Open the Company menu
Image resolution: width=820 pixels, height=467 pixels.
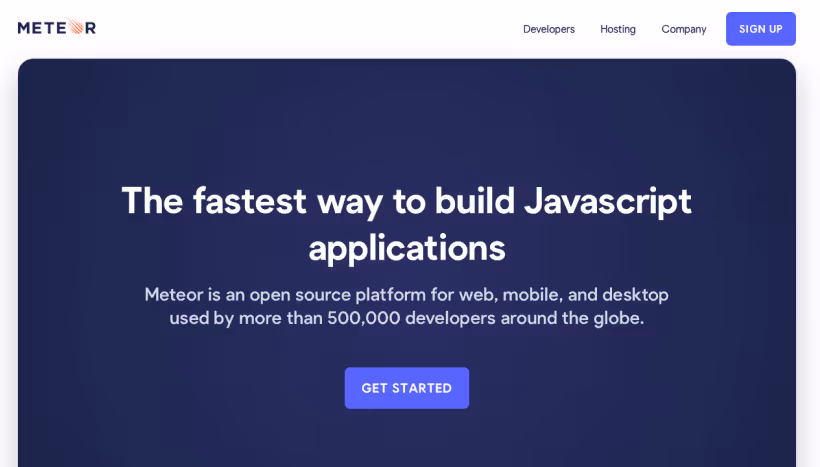[x=684, y=29]
